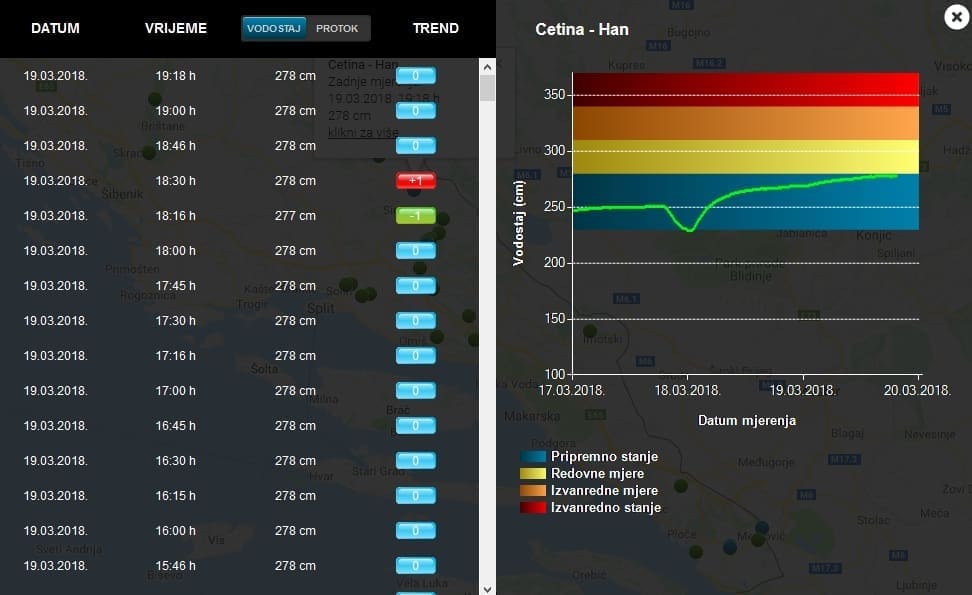Click the green water level line on chart
Image resolution: width=972 pixels, height=595 pixels.
(x=780, y=186)
